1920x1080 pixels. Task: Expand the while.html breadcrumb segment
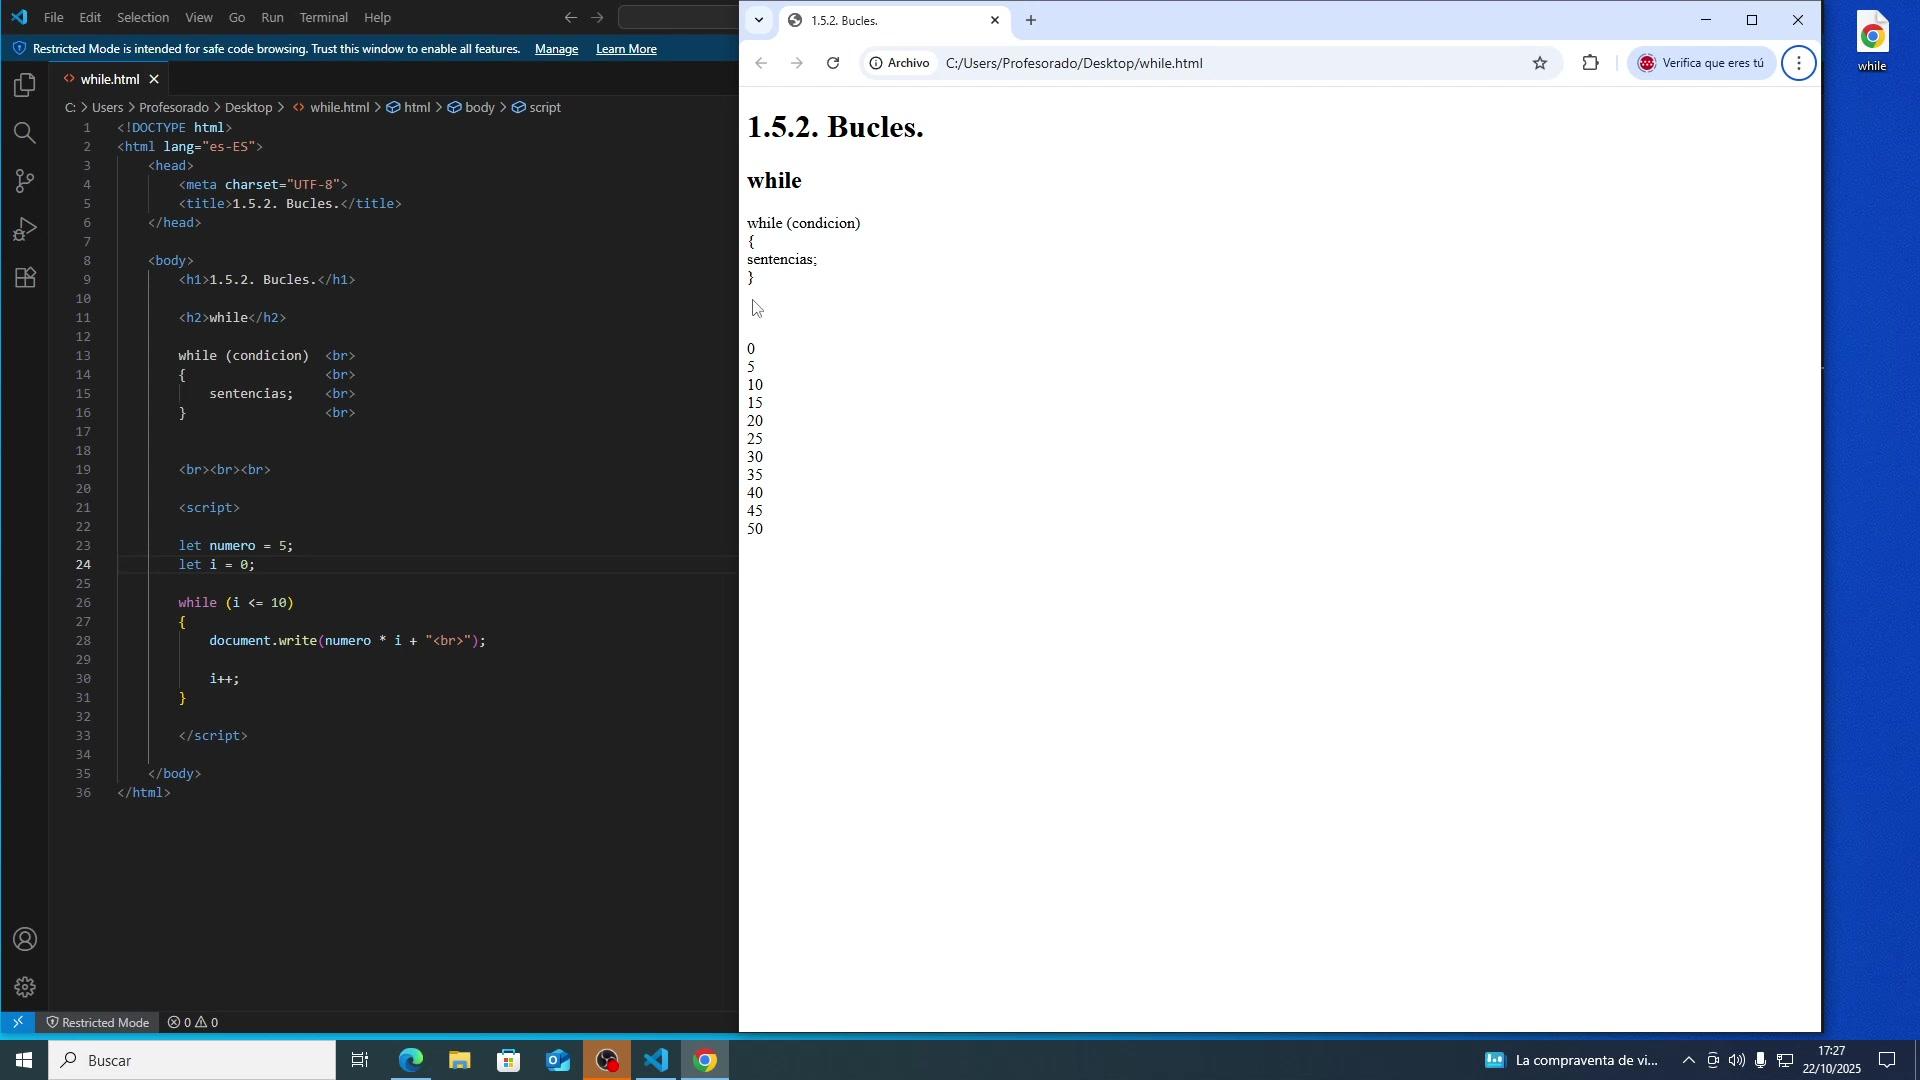pos(331,107)
